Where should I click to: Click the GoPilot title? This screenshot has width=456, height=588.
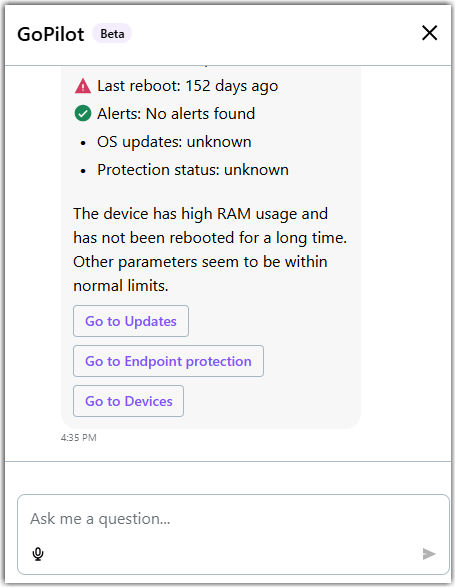pyautogui.click(x=51, y=34)
